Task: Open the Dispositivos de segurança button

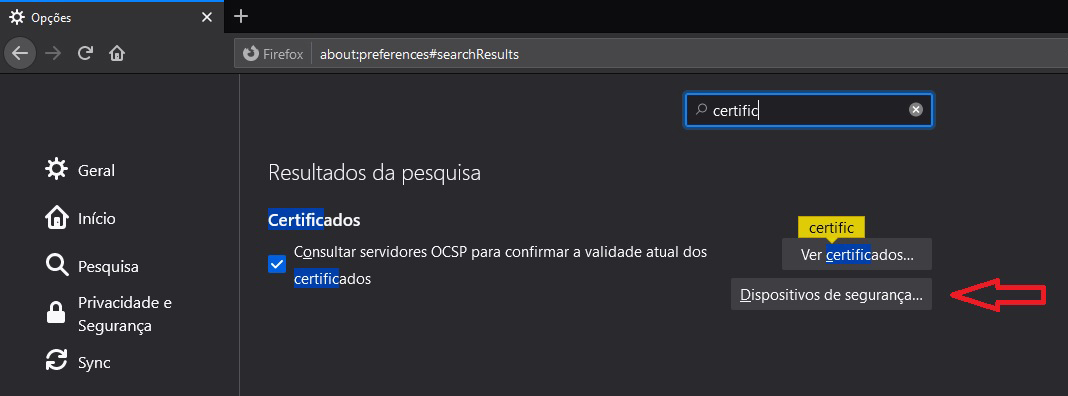Action: point(831,294)
